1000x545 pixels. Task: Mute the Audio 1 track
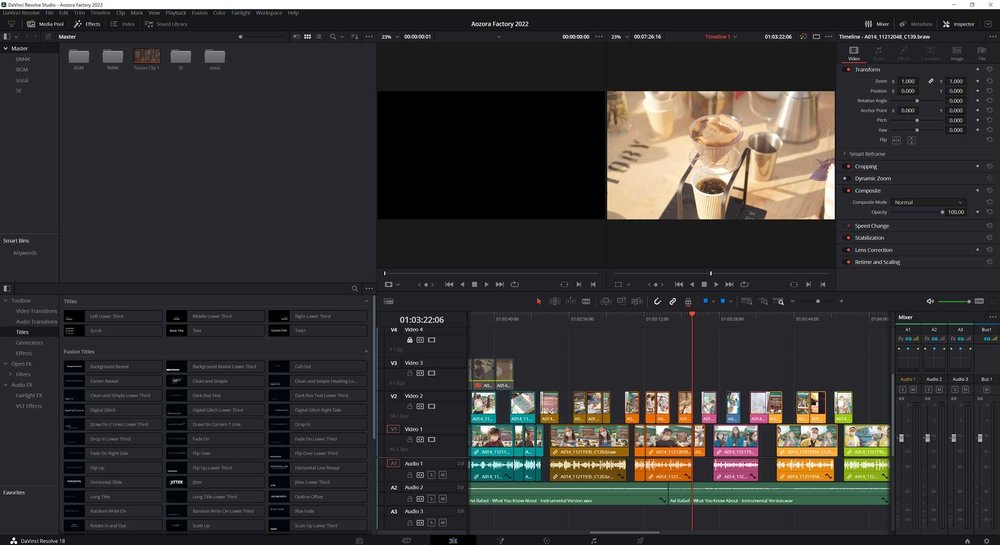[442, 477]
